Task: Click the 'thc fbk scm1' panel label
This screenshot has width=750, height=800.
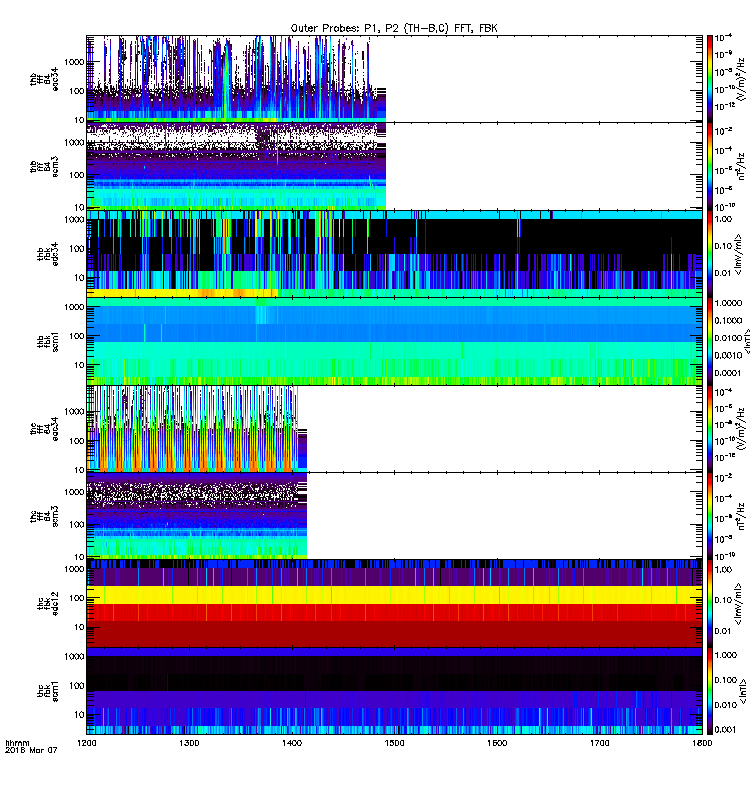Action: pos(48,691)
